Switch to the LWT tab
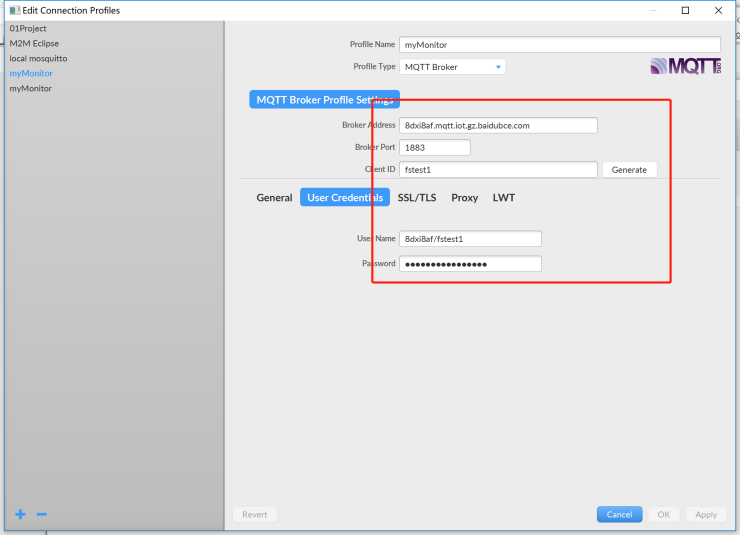 click(504, 198)
